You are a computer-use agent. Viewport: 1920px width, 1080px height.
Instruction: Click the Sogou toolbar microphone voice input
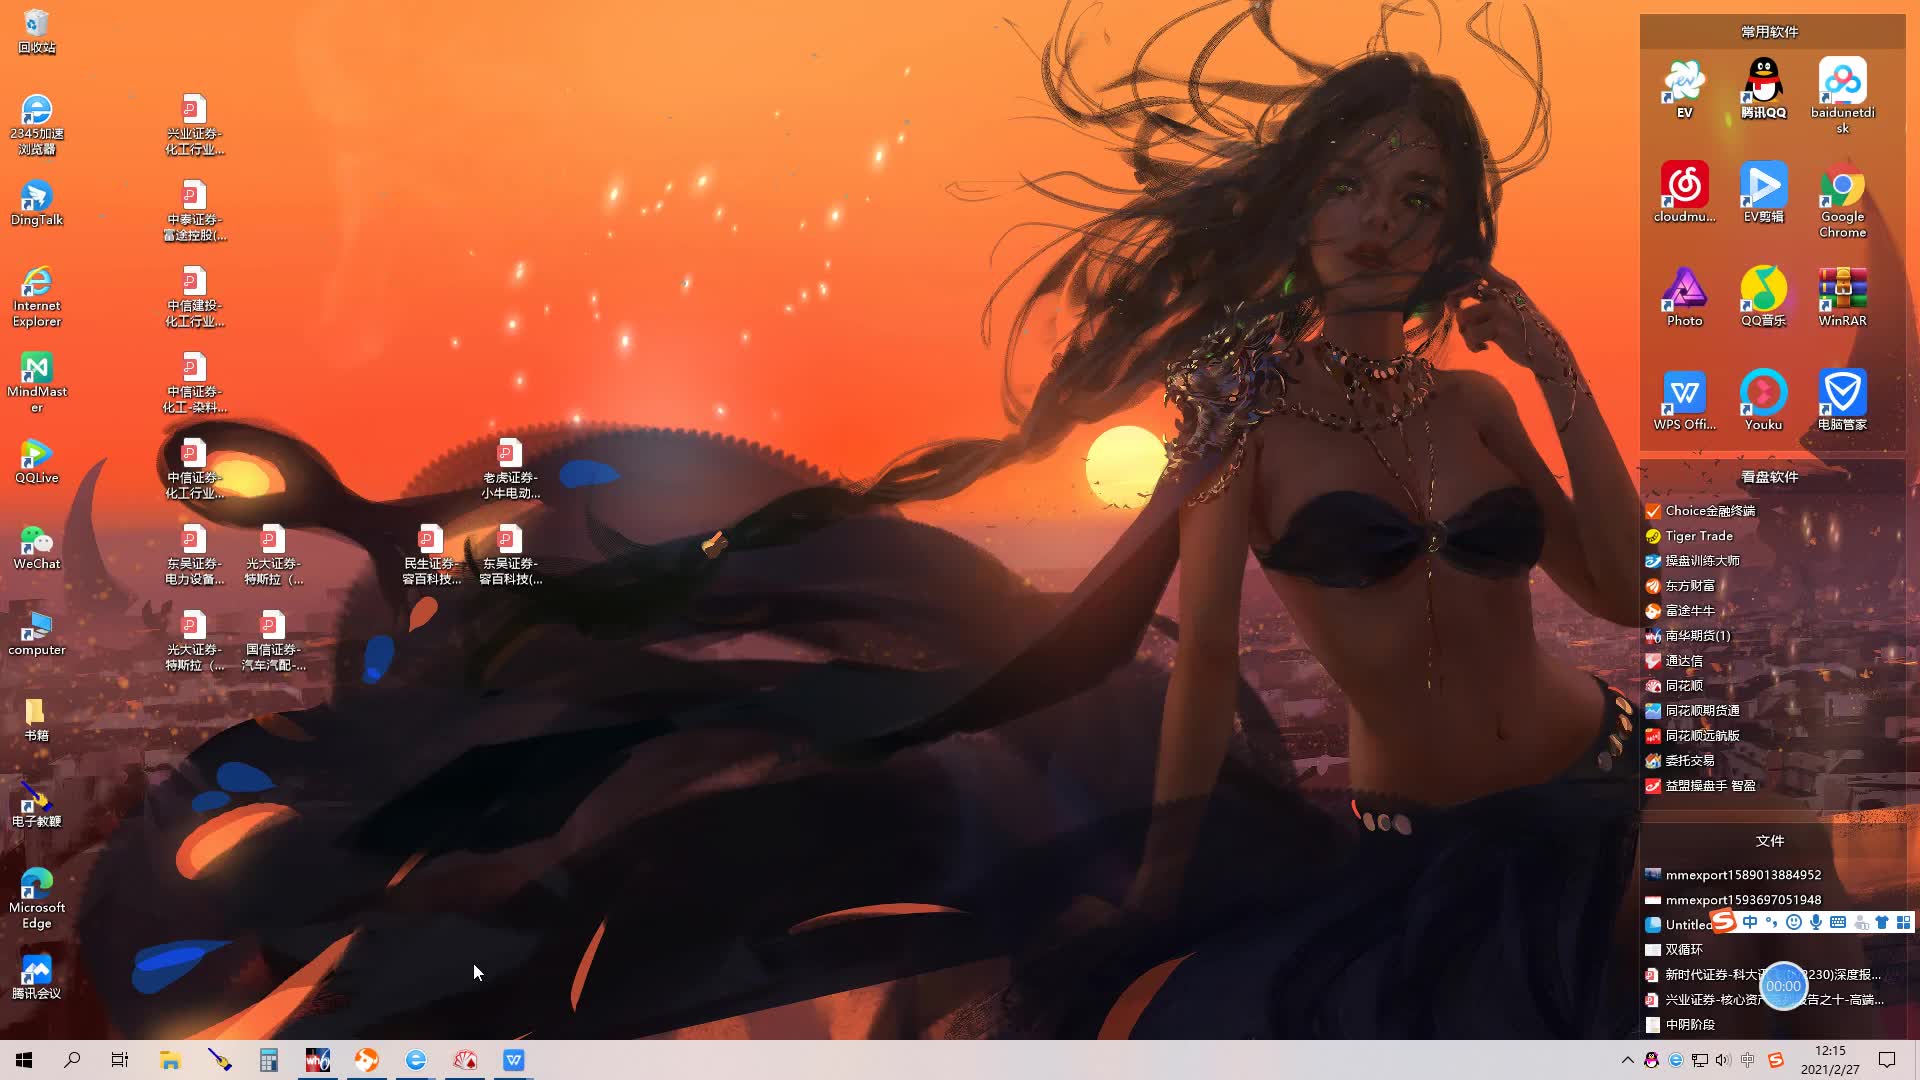1816,922
